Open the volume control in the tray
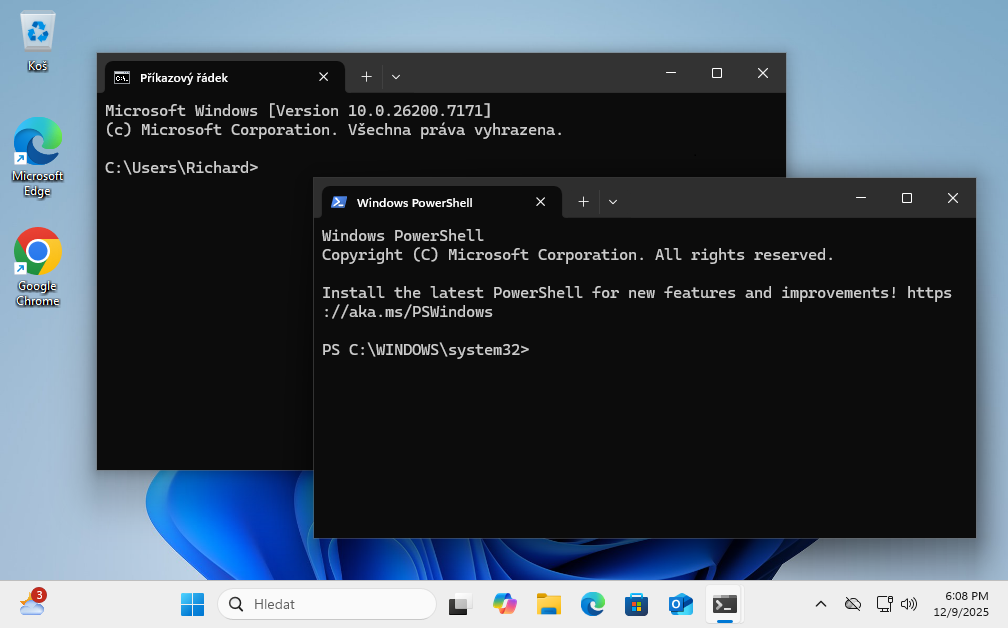This screenshot has height=628, width=1008. click(x=909, y=604)
